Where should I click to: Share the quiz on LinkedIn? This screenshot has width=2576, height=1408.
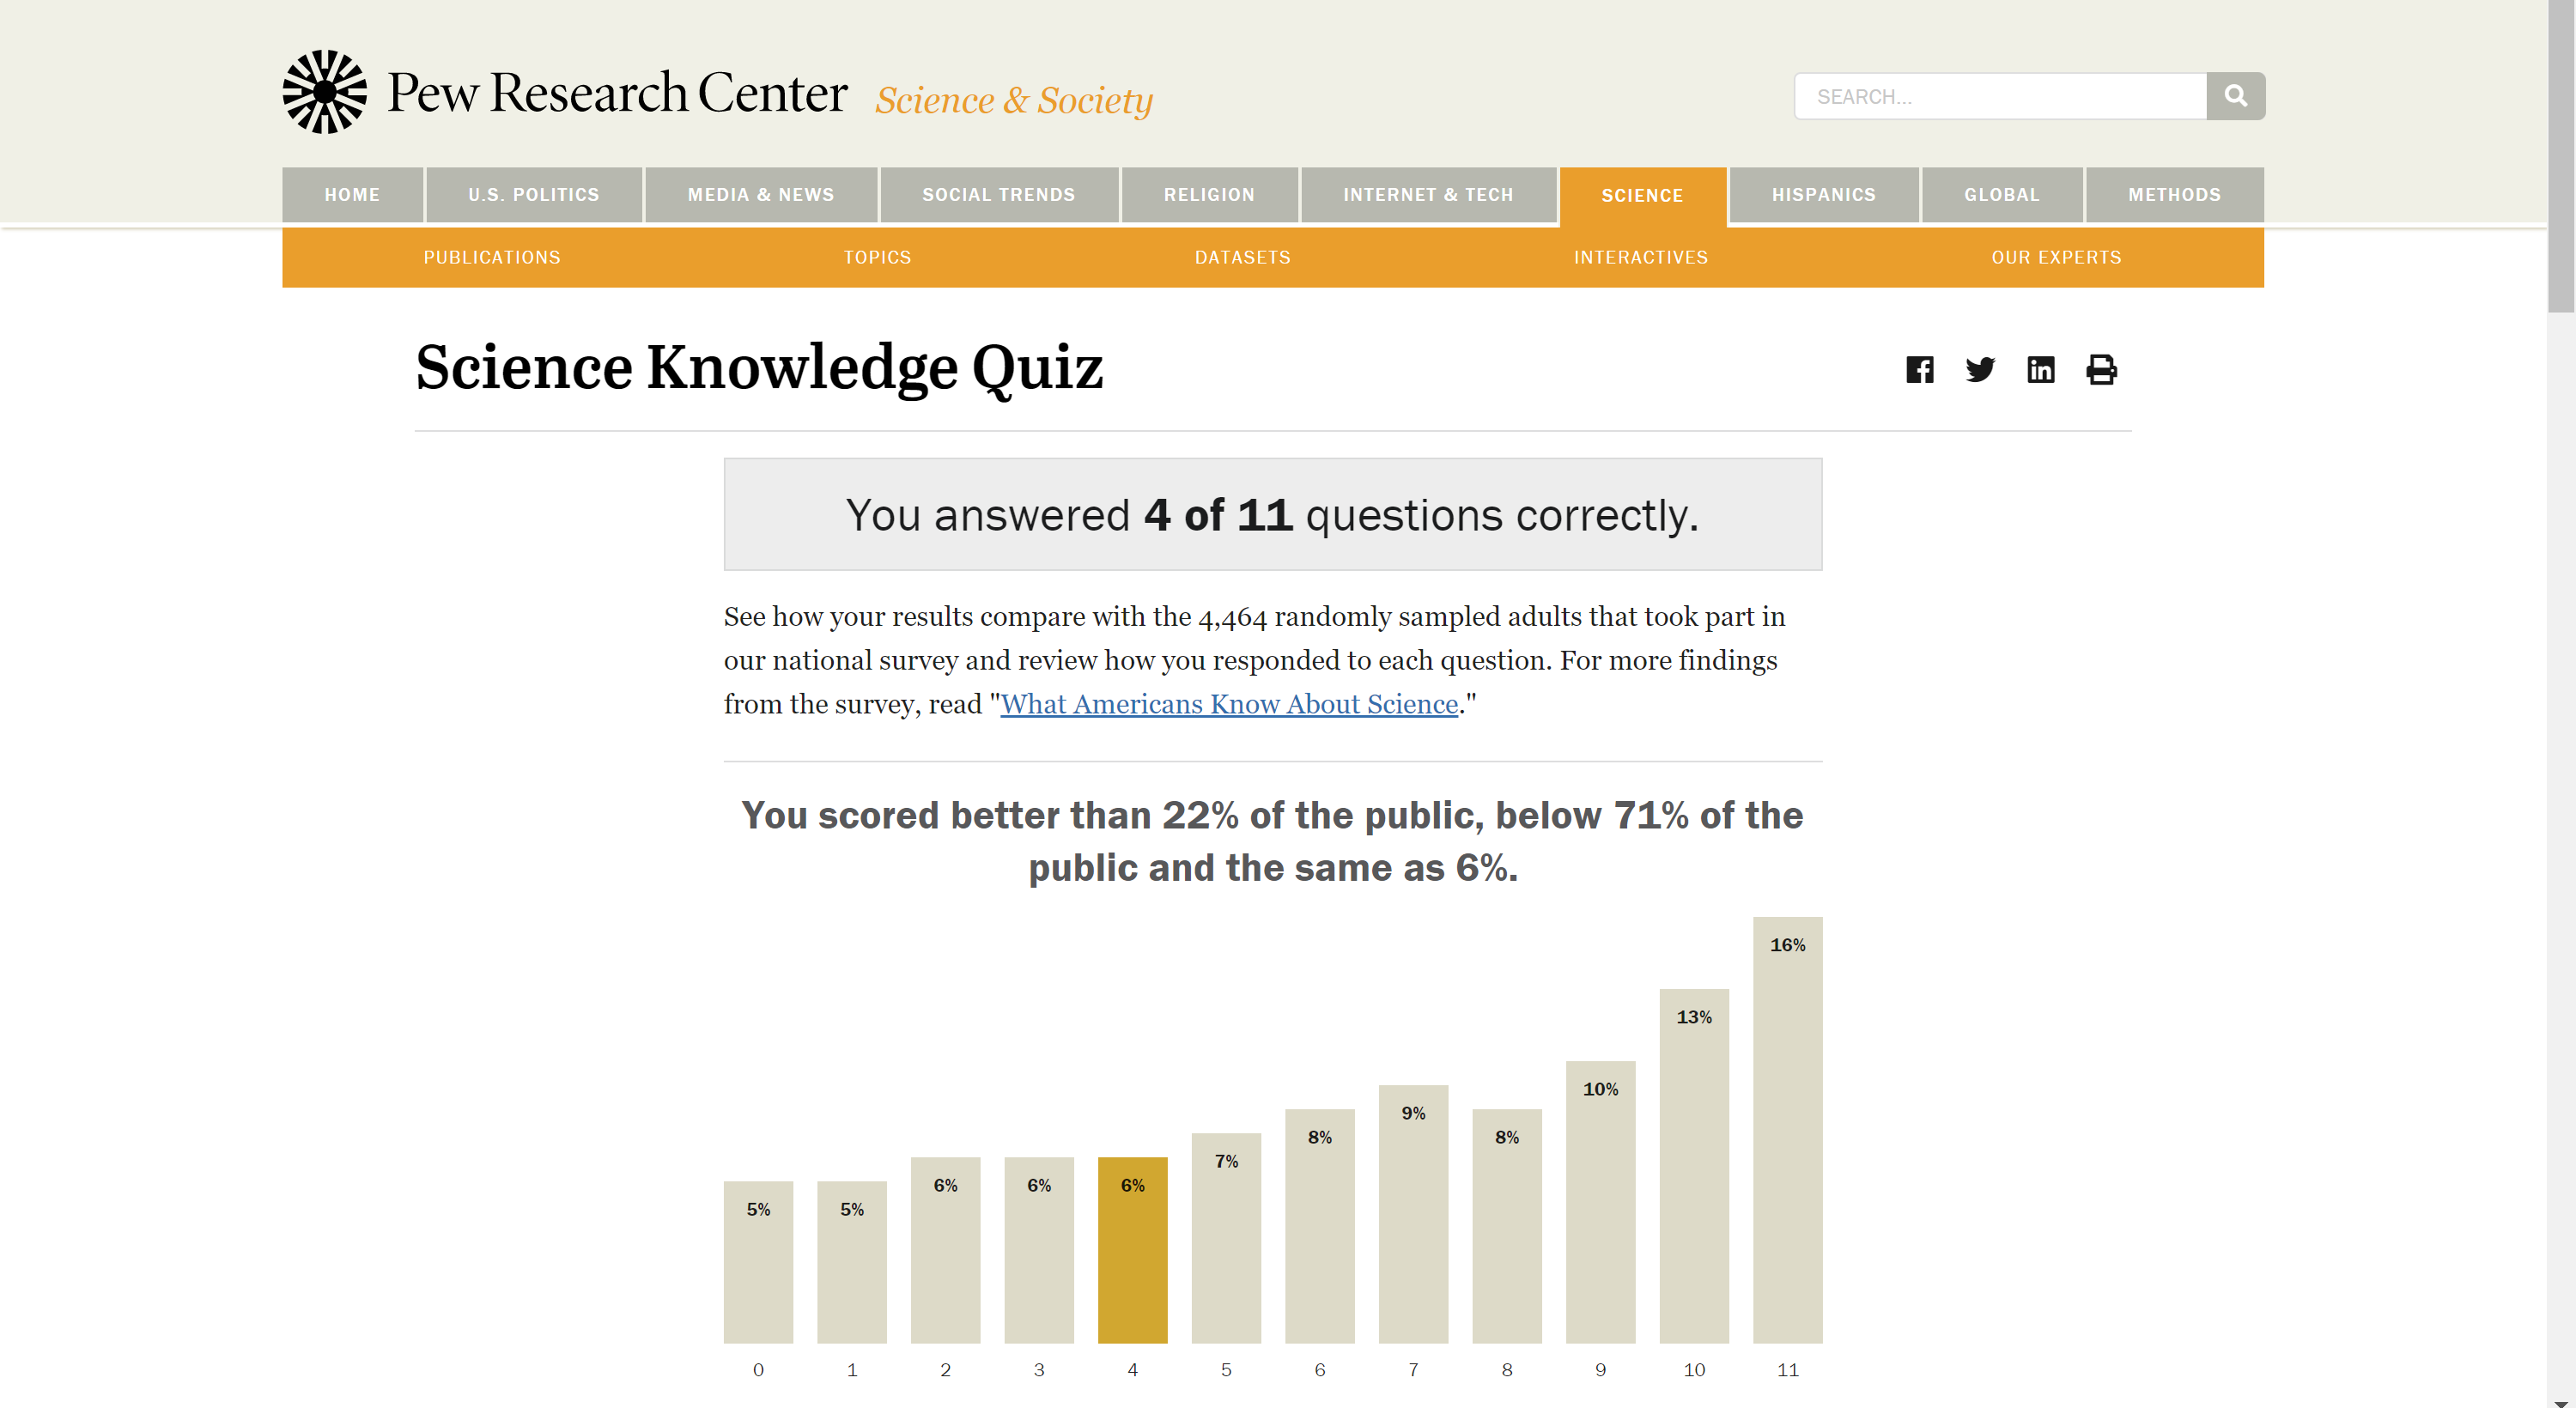[x=2040, y=370]
